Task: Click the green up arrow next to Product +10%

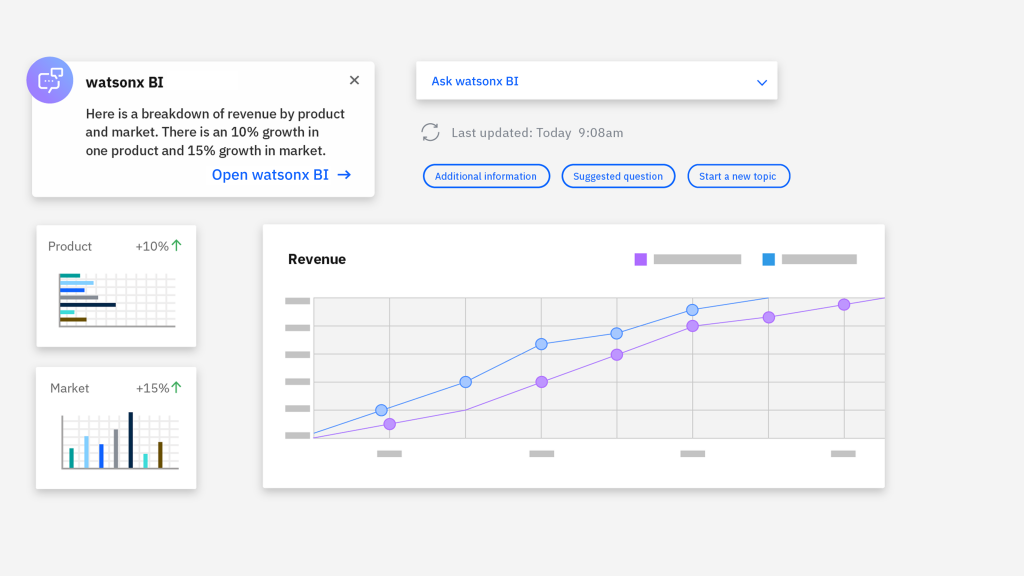Action: pyautogui.click(x=177, y=246)
